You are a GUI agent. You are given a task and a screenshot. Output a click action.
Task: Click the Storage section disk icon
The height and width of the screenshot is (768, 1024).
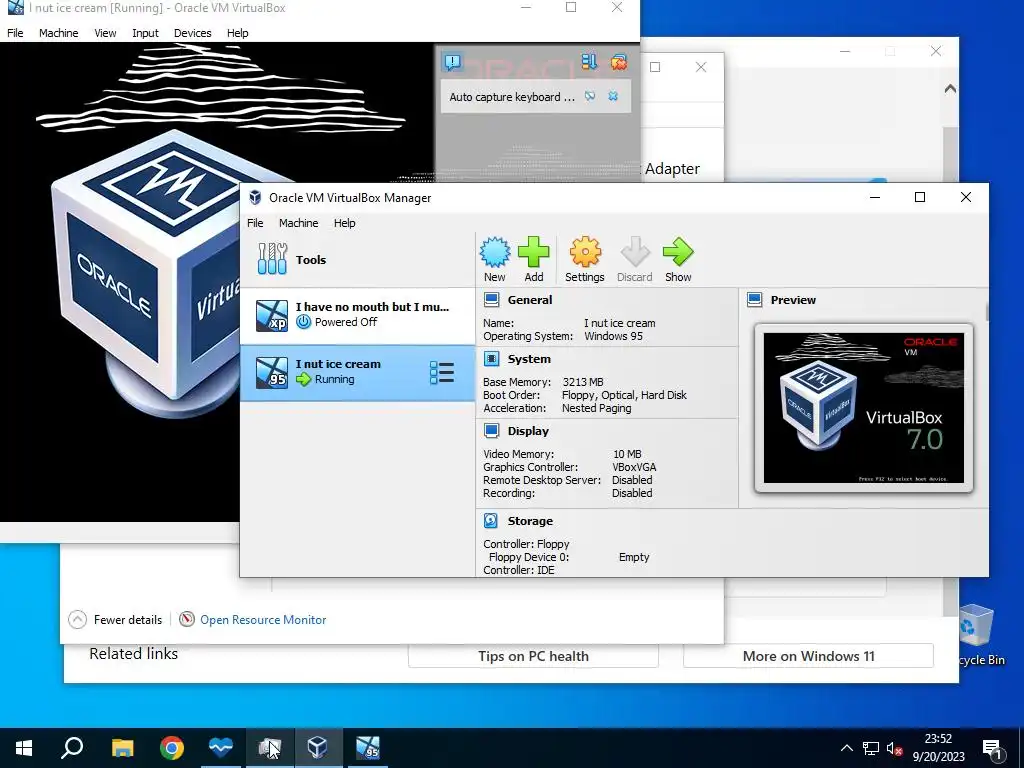(x=491, y=520)
